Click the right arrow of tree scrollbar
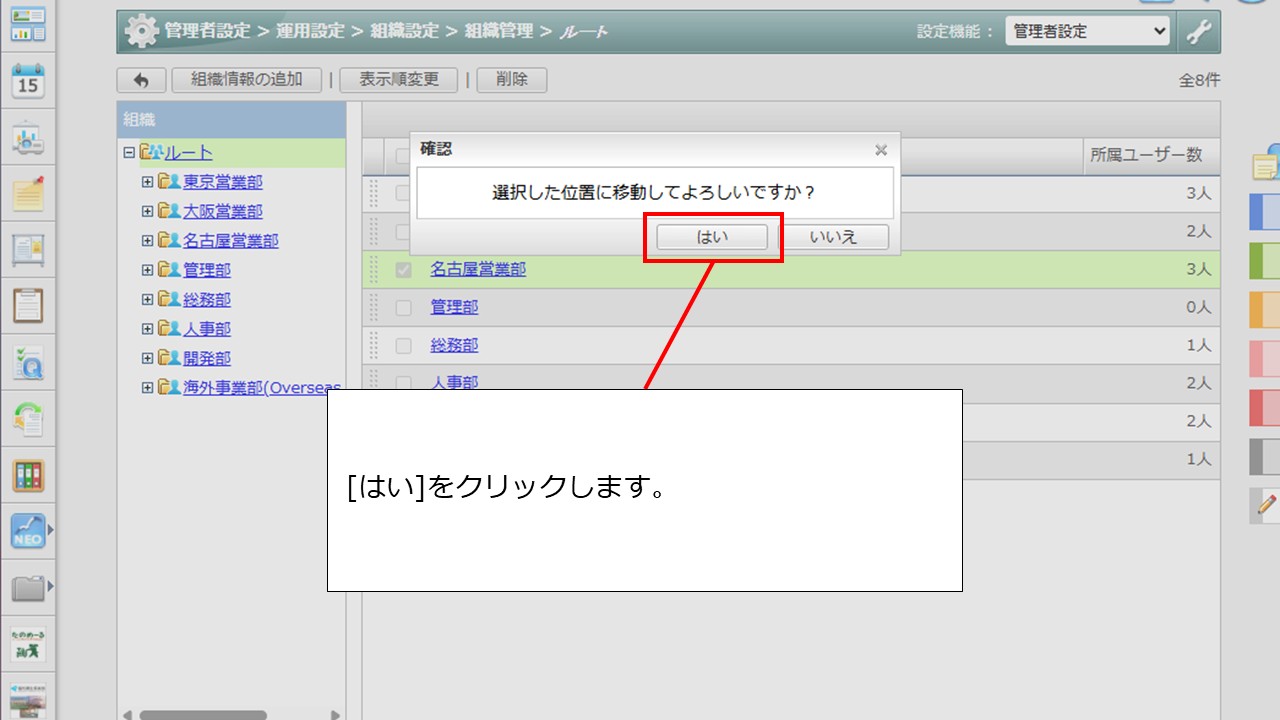 coord(335,715)
